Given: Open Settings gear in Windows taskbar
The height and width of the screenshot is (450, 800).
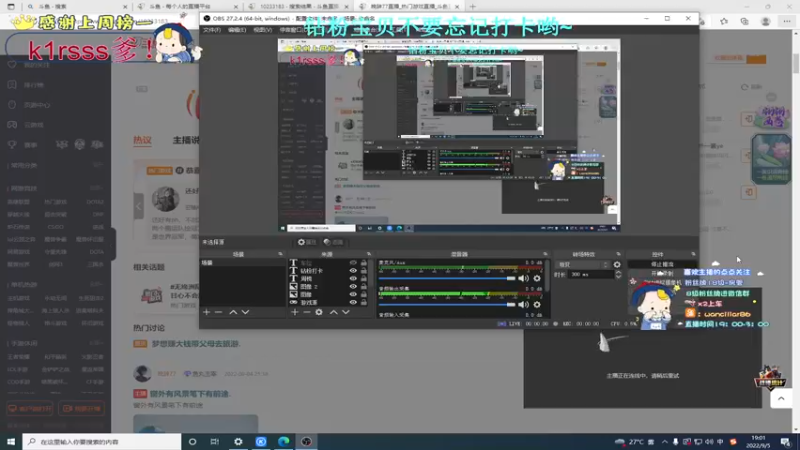Looking at the screenshot, I should tap(238, 442).
